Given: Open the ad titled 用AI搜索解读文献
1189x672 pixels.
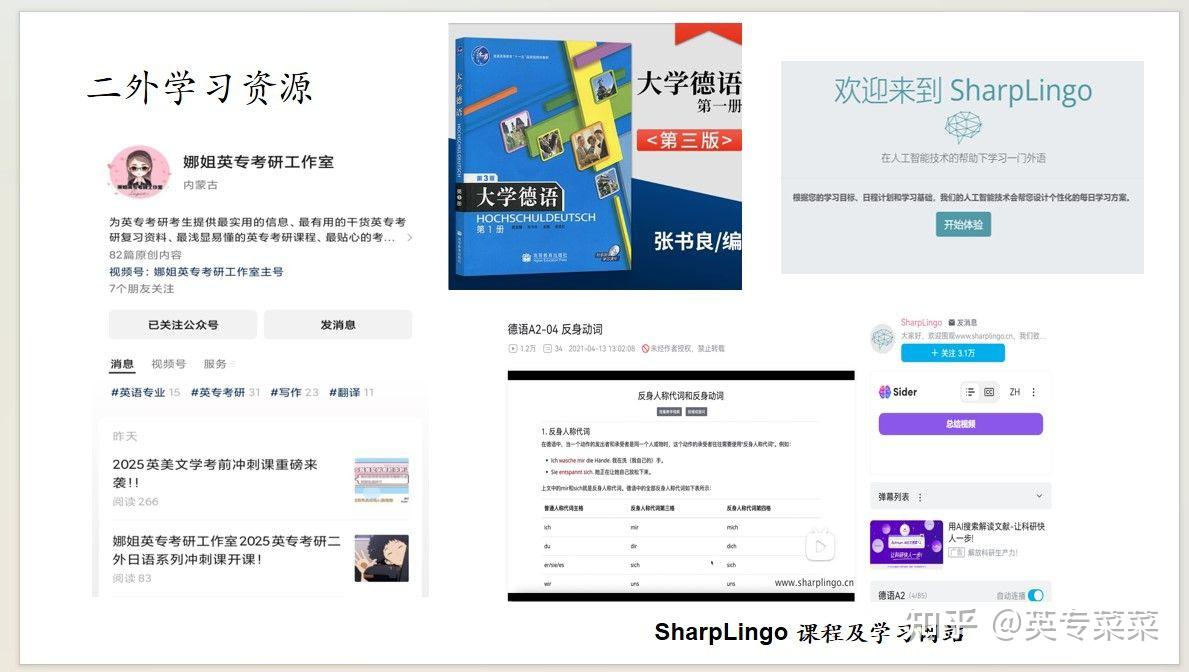Looking at the screenshot, I should pos(996,532).
